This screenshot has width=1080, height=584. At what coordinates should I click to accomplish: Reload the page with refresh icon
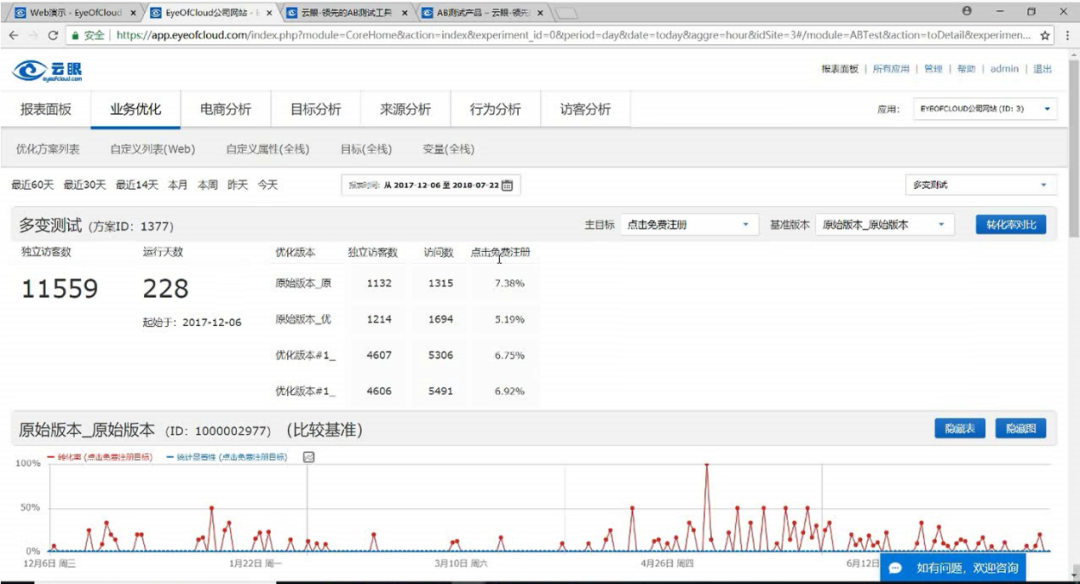[52, 35]
